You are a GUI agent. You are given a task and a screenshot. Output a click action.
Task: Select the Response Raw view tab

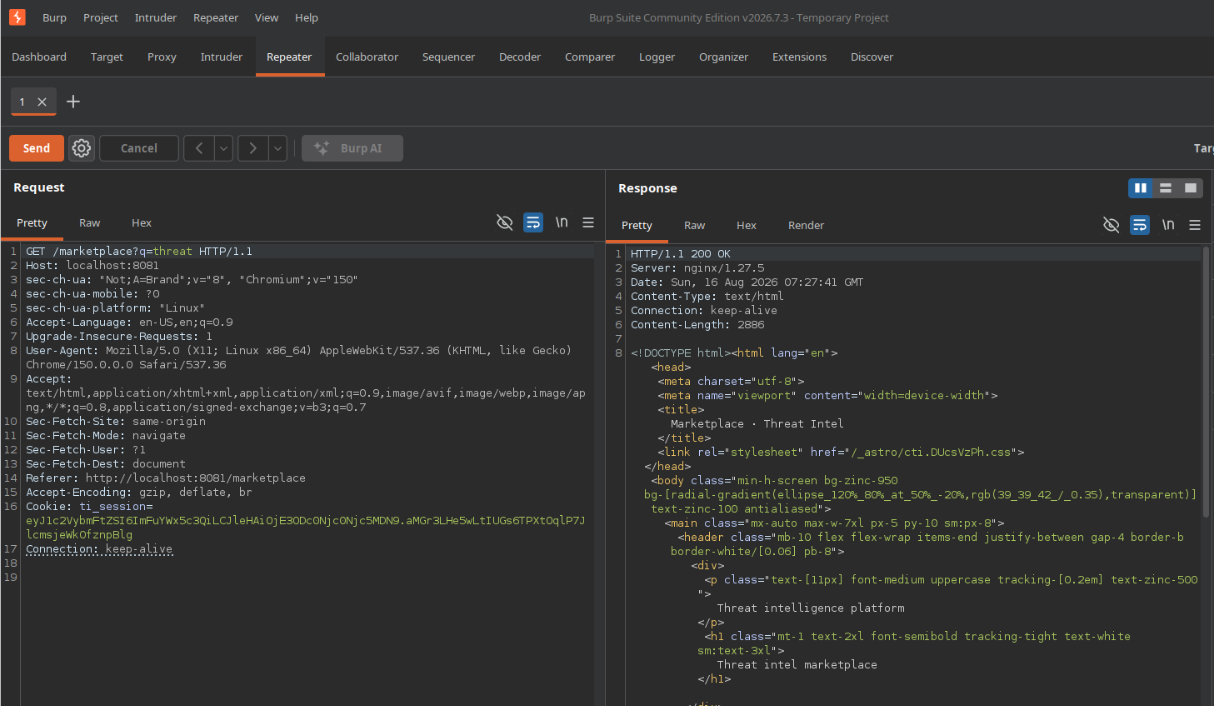click(x=695, y=225)
